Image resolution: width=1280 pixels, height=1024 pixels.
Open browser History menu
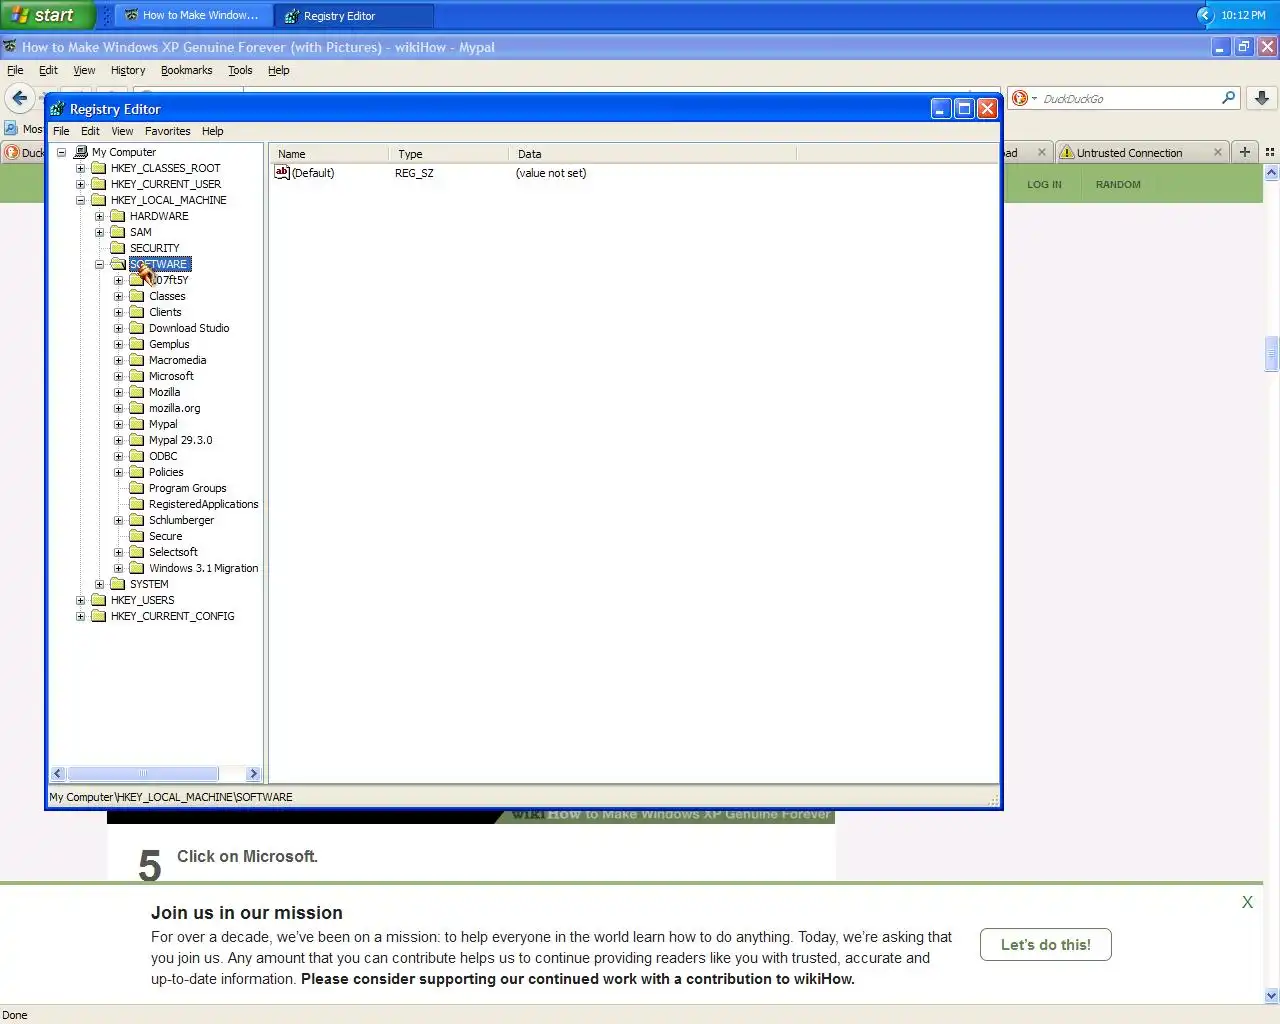128,70
